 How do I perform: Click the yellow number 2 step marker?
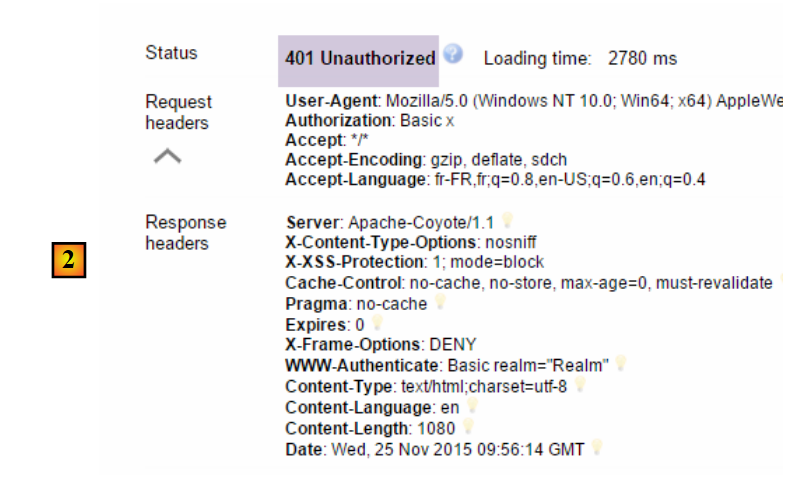tap(68, 259)
